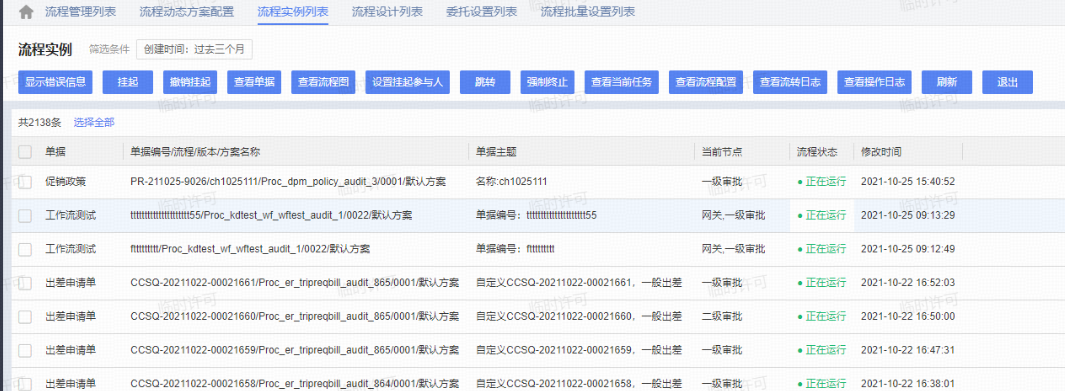Click the 强制终止 button
This screenshot has height=391, width=1065.
tap(547, 82)
